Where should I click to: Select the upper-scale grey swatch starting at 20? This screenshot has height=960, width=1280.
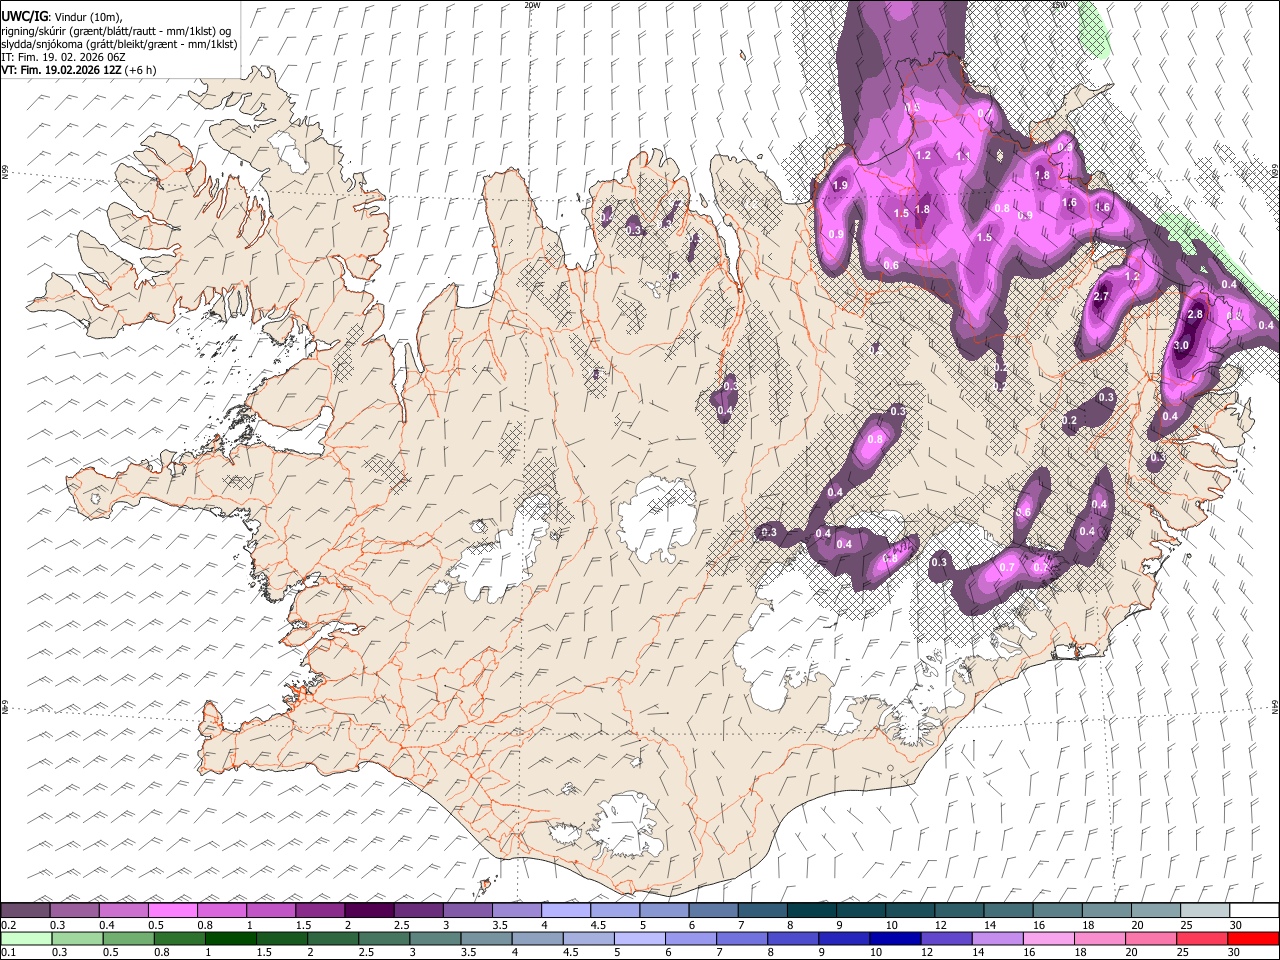(x=1156, y=911)
